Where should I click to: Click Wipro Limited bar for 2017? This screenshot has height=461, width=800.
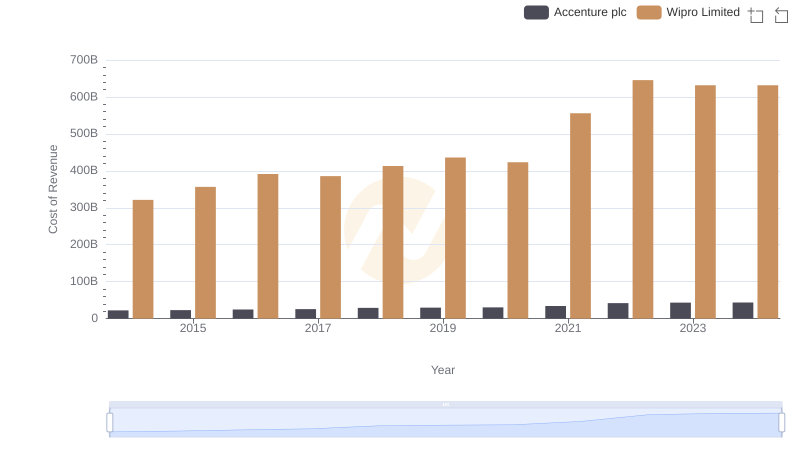330,247
